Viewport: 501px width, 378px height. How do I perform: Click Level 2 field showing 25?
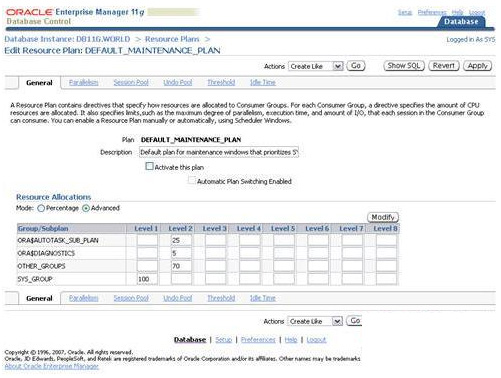(x=181, y=240)
